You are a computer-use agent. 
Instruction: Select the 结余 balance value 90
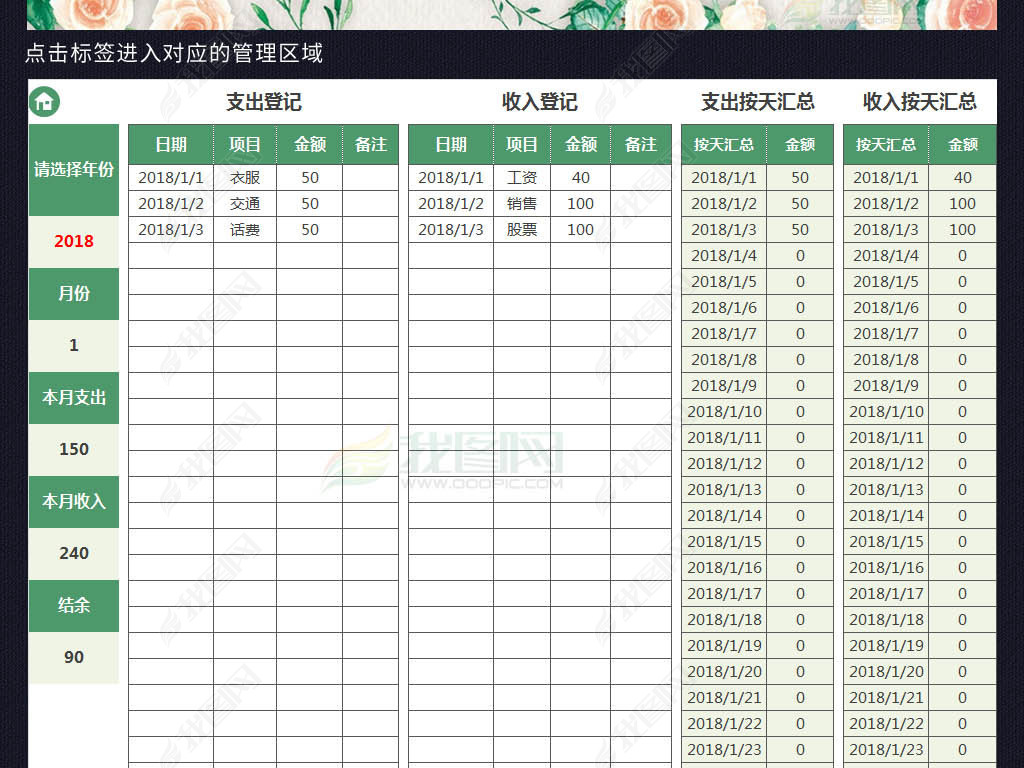pyautogui.click(x=74, y=657)
